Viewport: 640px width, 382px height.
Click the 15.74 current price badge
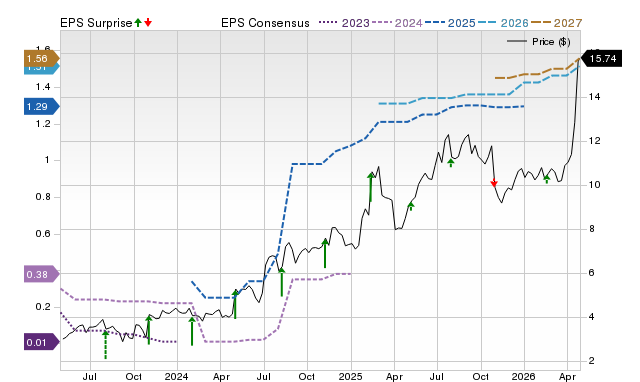coord(601,58)
